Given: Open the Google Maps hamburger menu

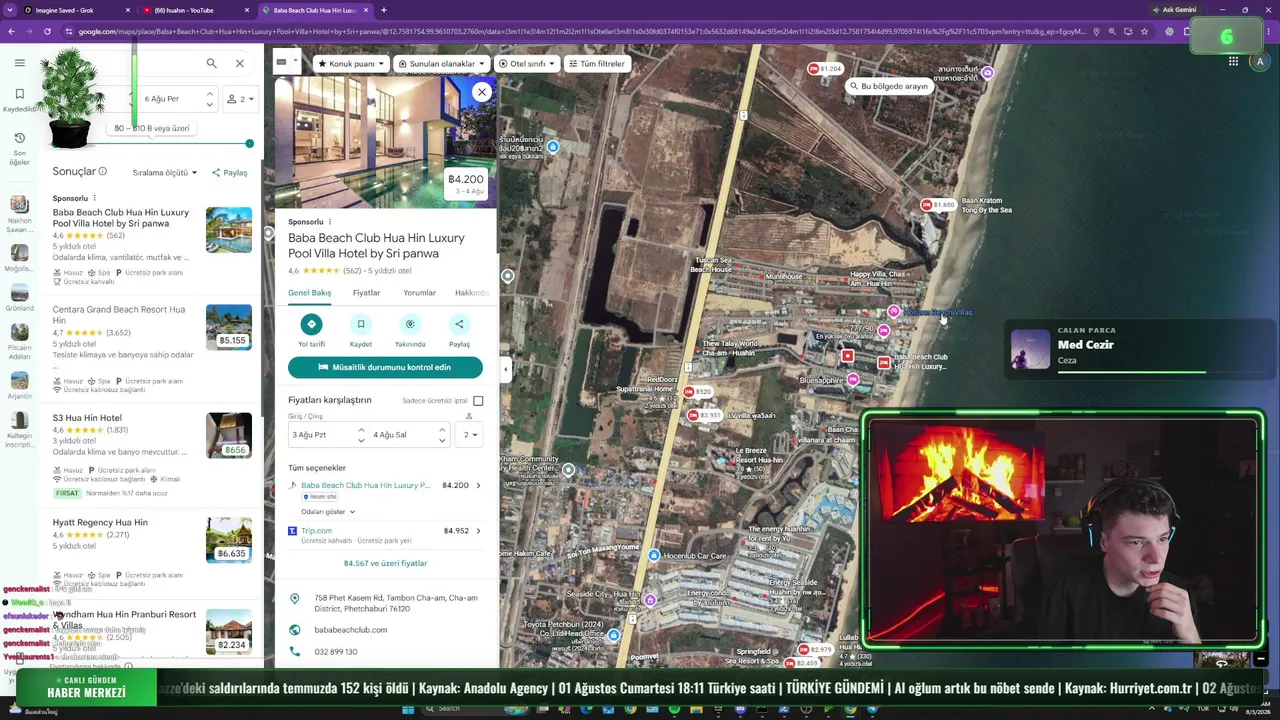Looking at the screenshot, I should point(19,63).
